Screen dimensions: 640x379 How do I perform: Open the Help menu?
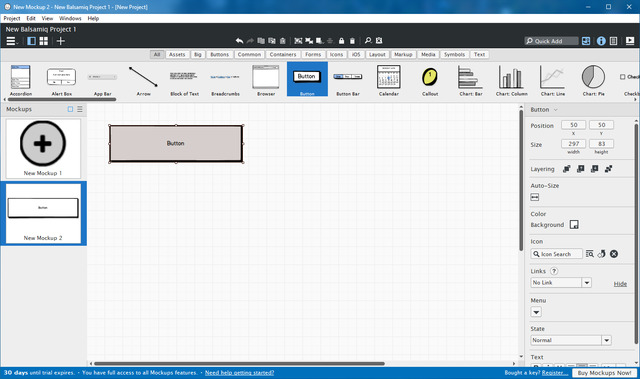click(x=93, y=18)
